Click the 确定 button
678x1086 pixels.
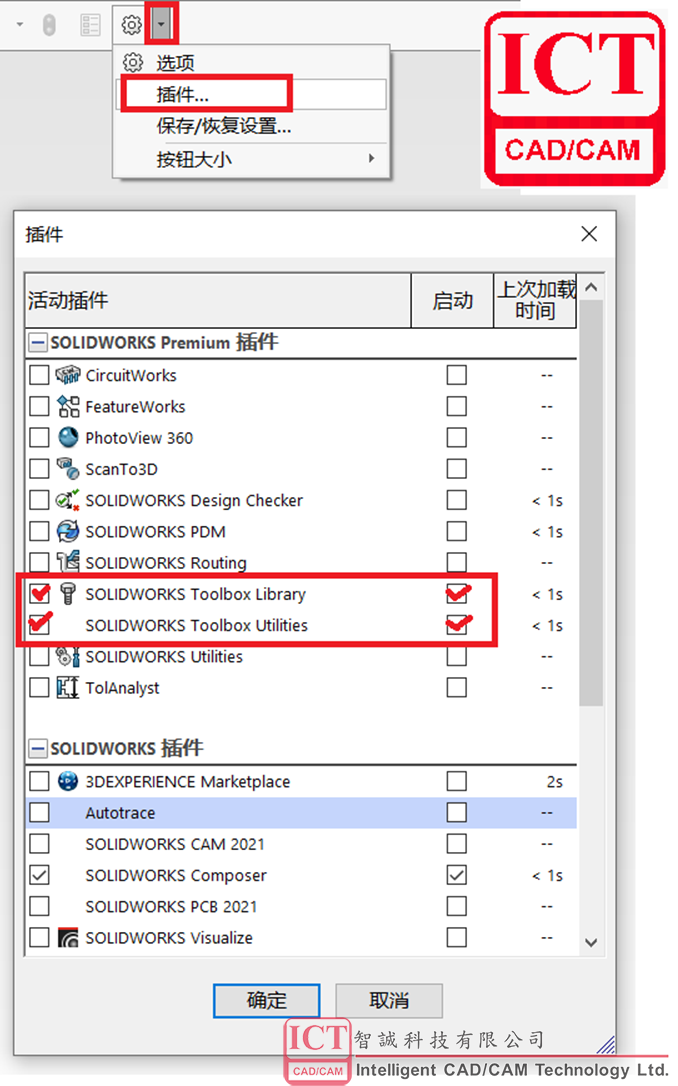tap(266, 1000)
